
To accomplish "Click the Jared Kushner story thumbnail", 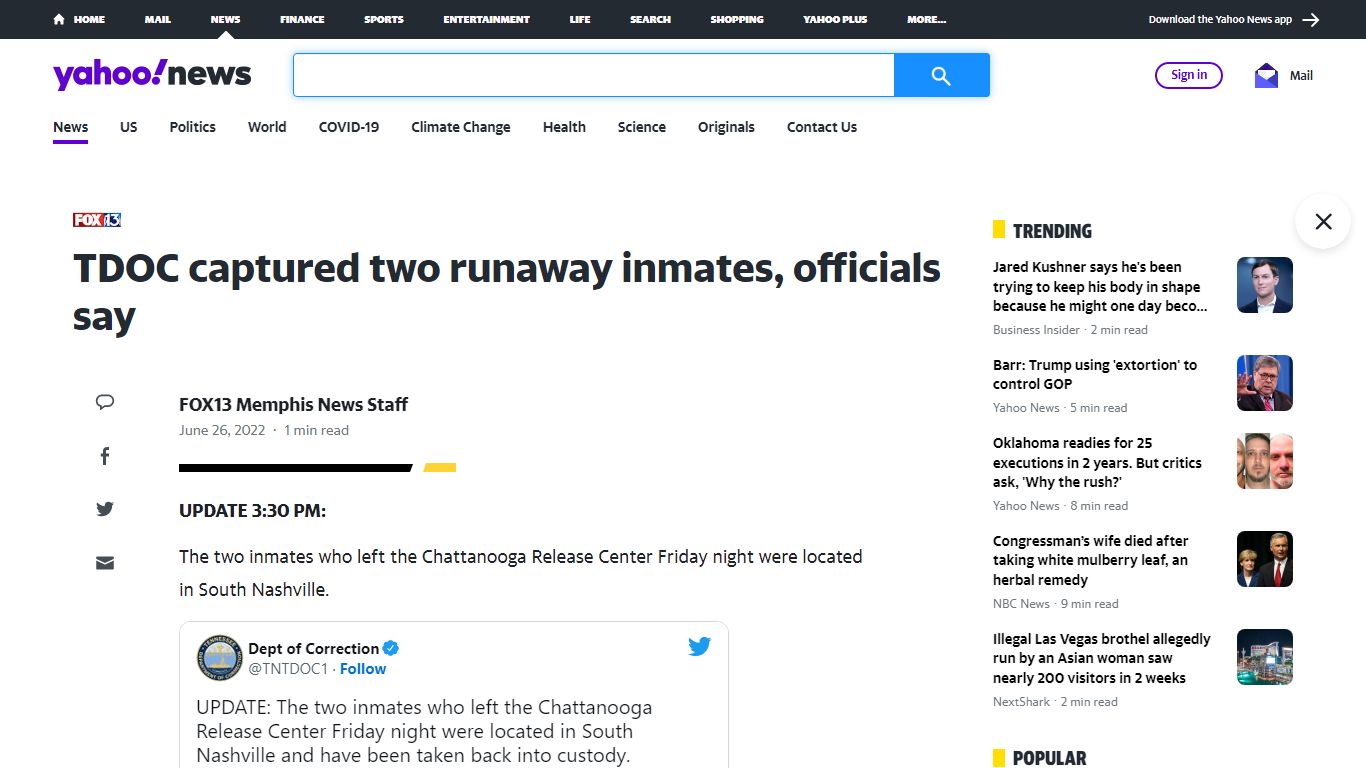I will point(1265,285).
